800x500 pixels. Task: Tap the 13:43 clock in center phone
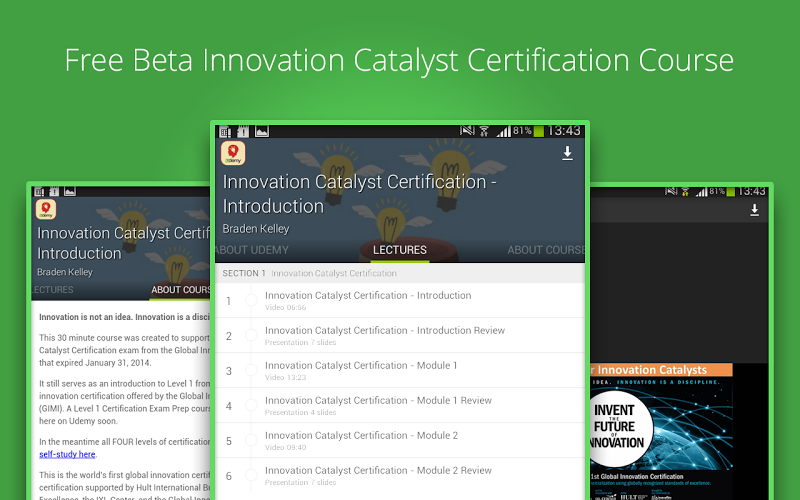point(564,131)
